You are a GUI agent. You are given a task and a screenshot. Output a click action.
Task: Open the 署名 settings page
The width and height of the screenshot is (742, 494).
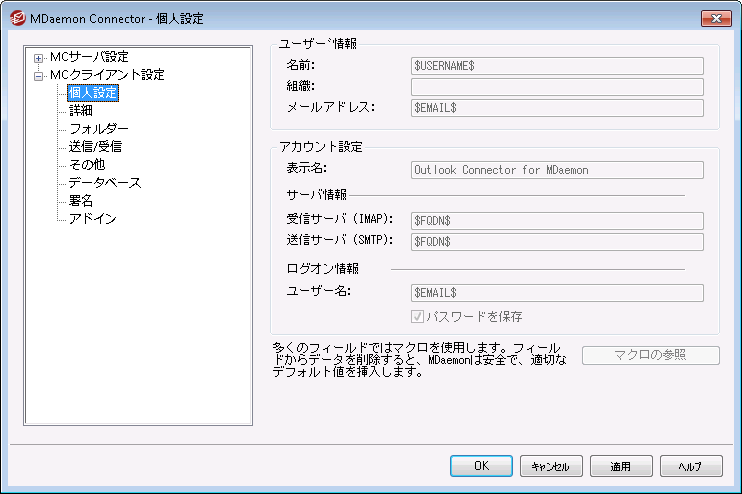point(81,201)
